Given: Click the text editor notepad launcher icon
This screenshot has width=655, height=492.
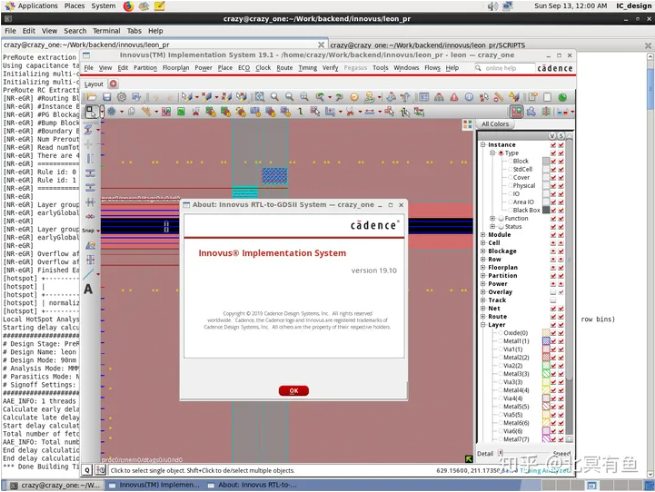Looking at the screenshot, I should pos(160,6).
